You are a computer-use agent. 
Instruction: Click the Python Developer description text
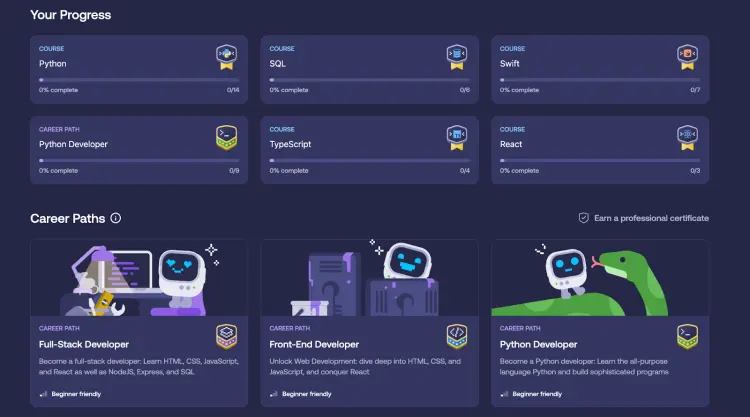(584, 366)
